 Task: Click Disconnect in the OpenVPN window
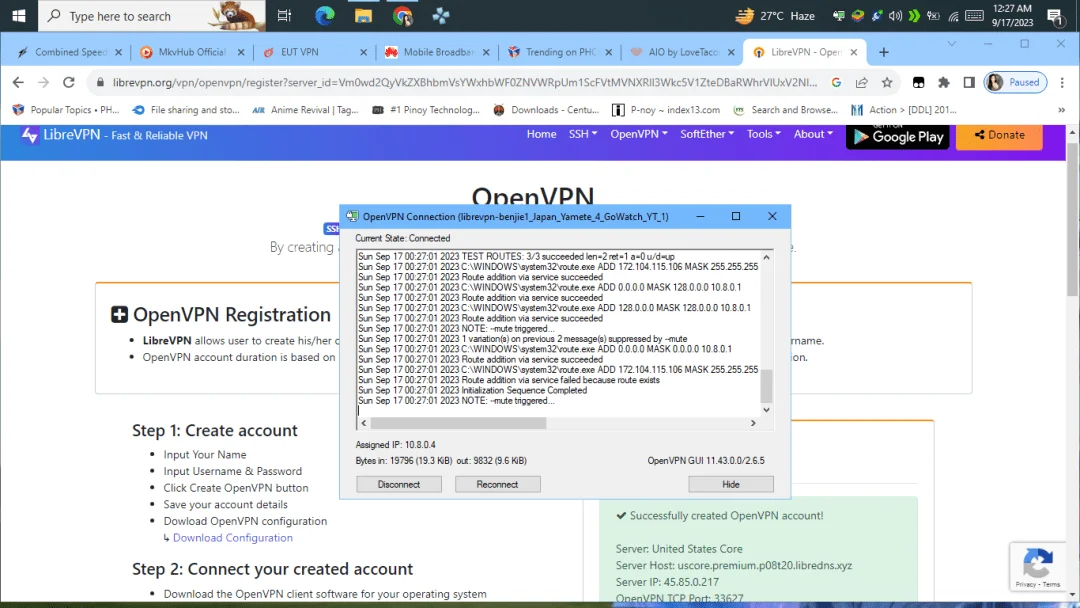pyautogui.click(x=399, y=485)
